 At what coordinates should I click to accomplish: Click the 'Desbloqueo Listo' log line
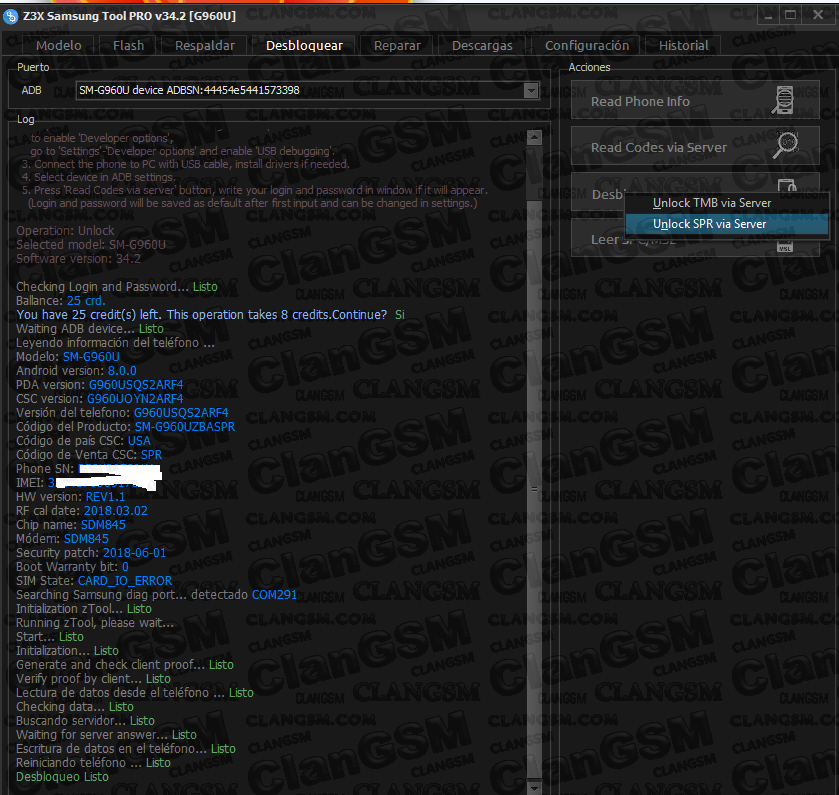(62, 777)
